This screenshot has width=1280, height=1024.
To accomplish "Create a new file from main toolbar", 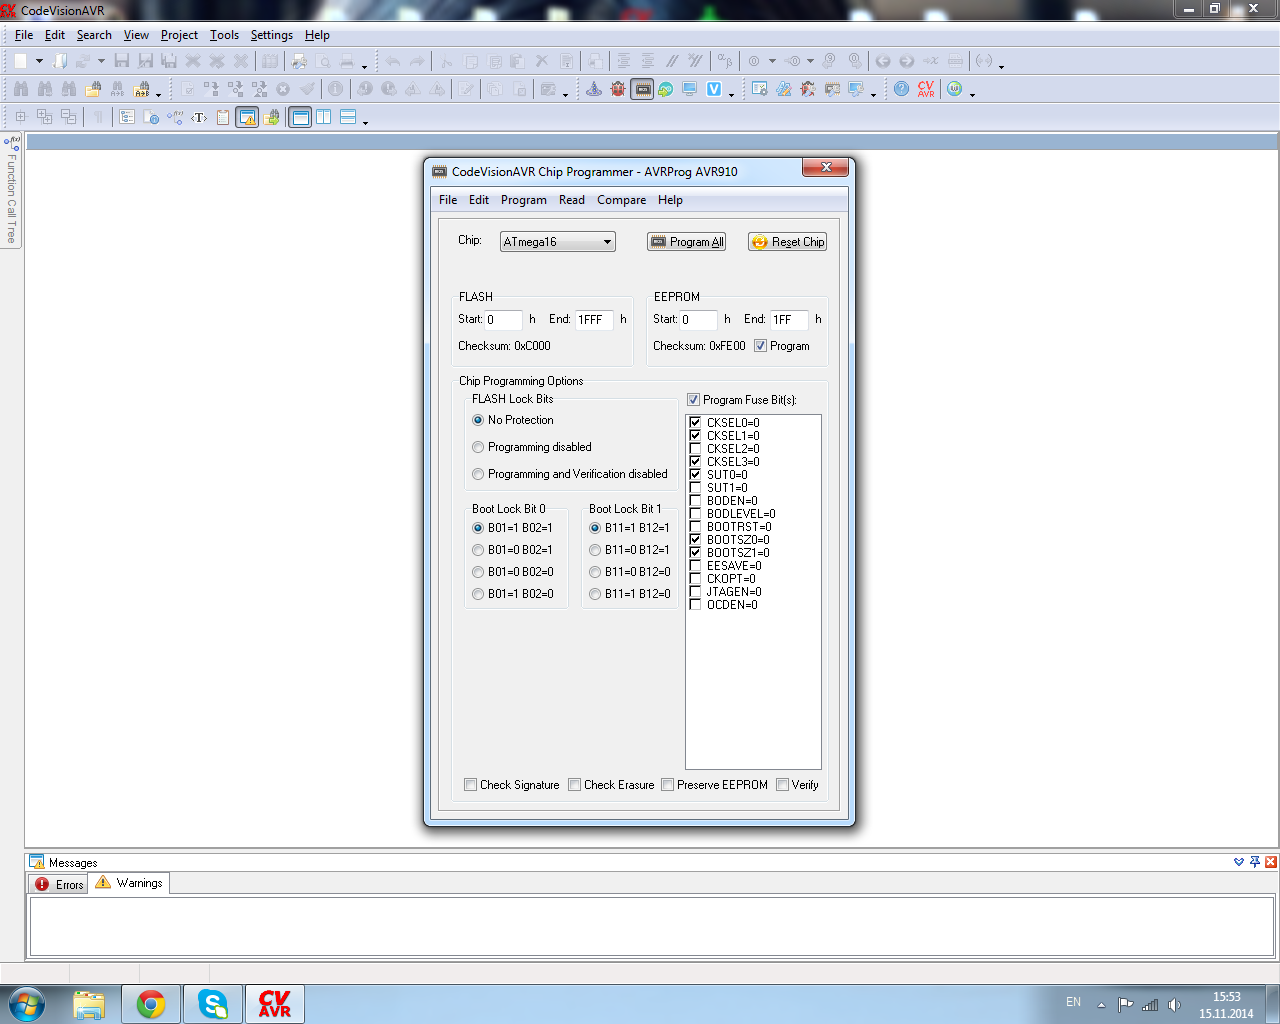I will pos(20,61).
